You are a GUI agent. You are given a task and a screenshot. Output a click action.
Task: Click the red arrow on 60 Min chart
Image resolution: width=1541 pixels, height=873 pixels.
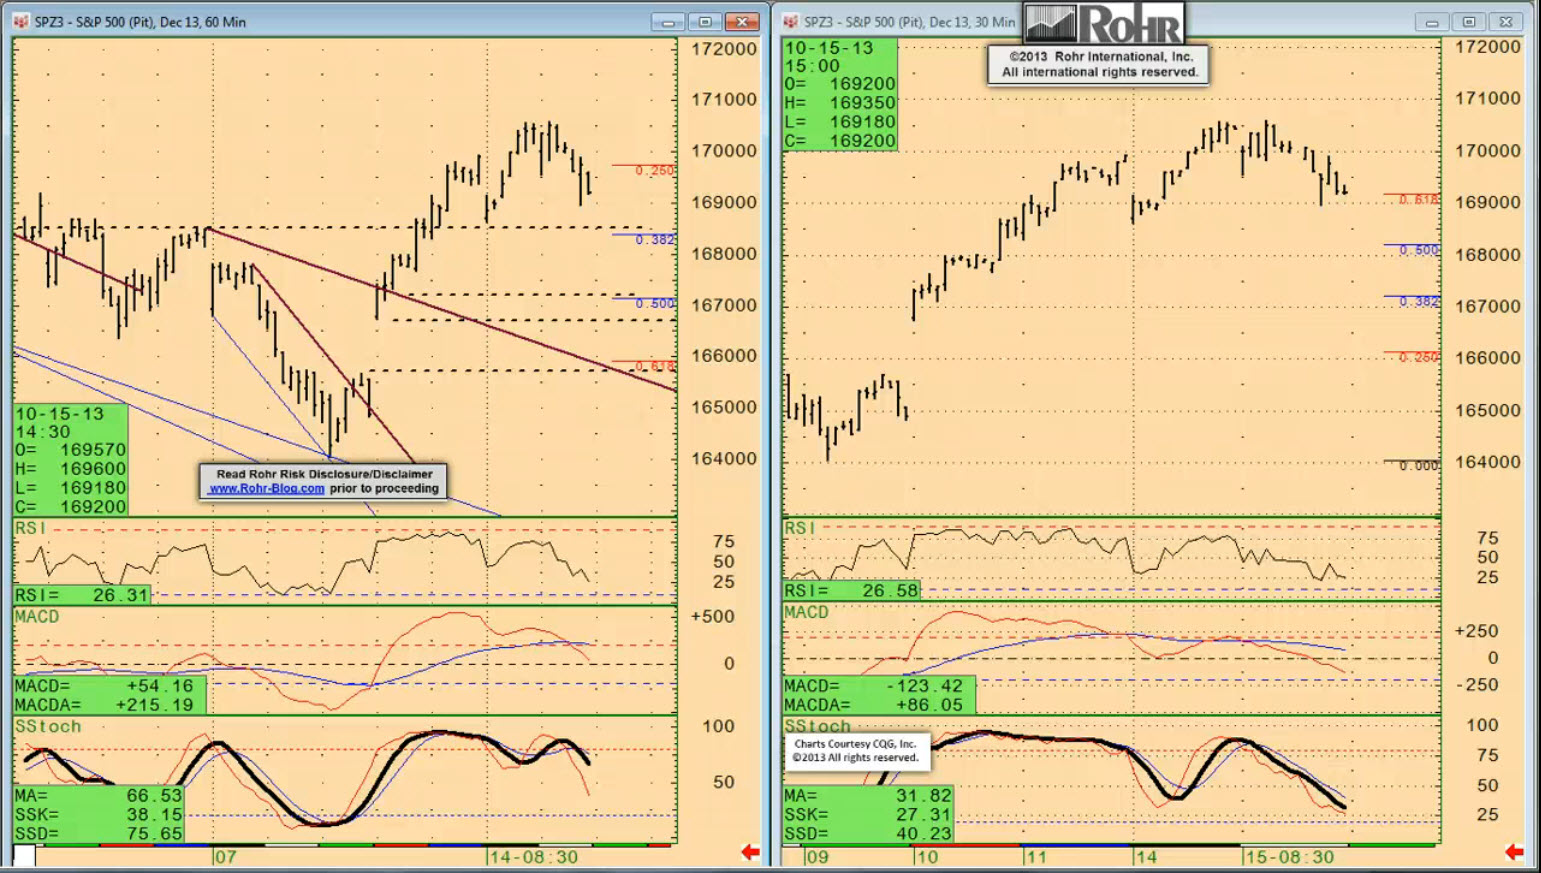point(750,852)
